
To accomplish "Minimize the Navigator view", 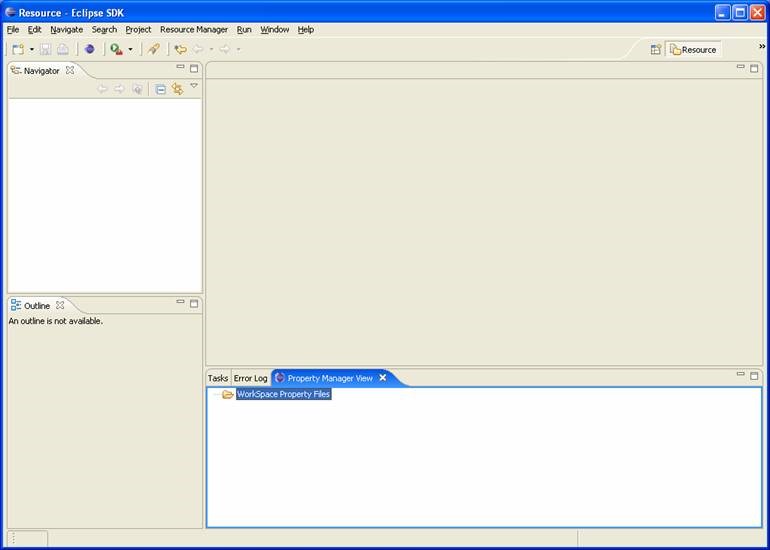I will tap(180, 66).
